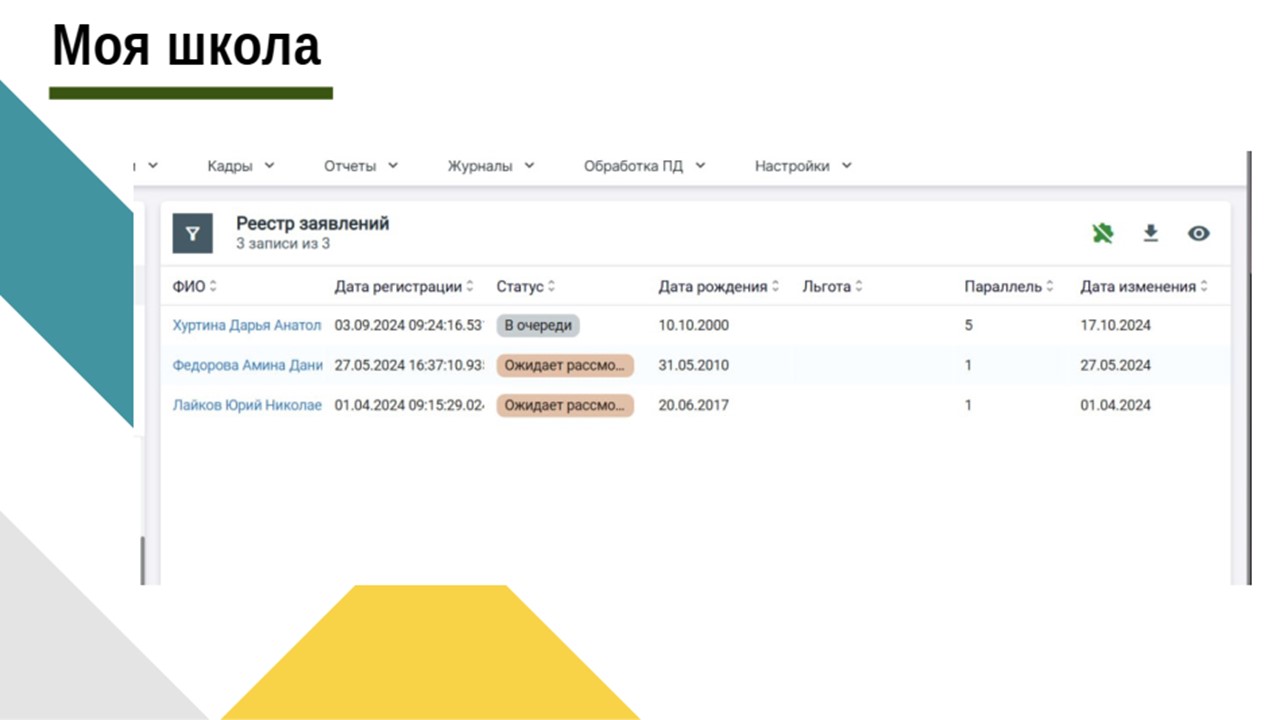Toggle column visibility eye icon
1280x720 pixels.
coord(1199,233)
